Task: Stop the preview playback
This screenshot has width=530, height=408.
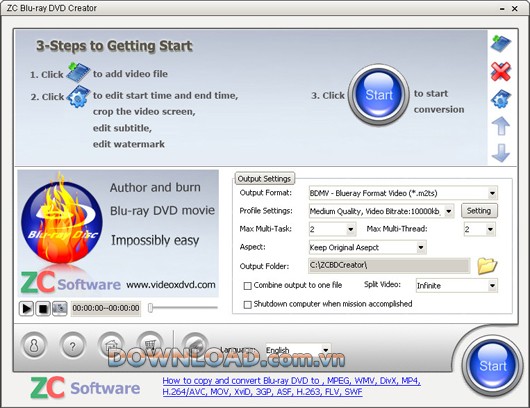Action: 43,308
